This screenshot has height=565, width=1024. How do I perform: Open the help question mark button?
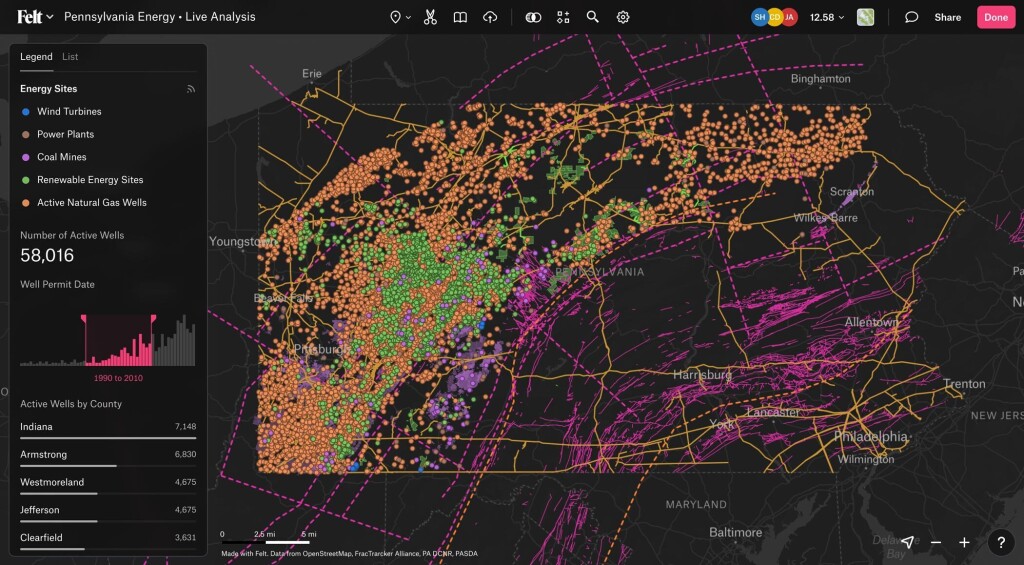[x=1000, y=542]
